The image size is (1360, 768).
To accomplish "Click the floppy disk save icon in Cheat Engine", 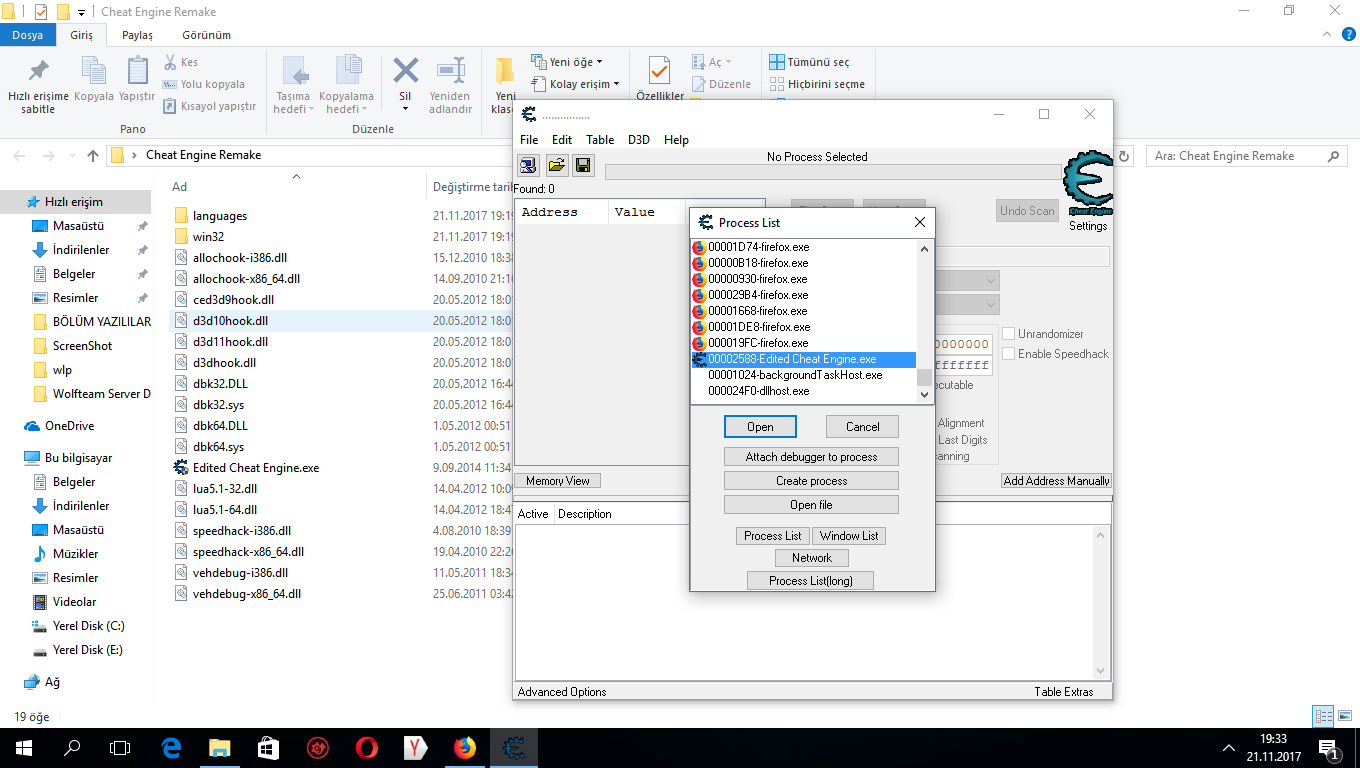I will pyautogui.click(x=583, y=165).
